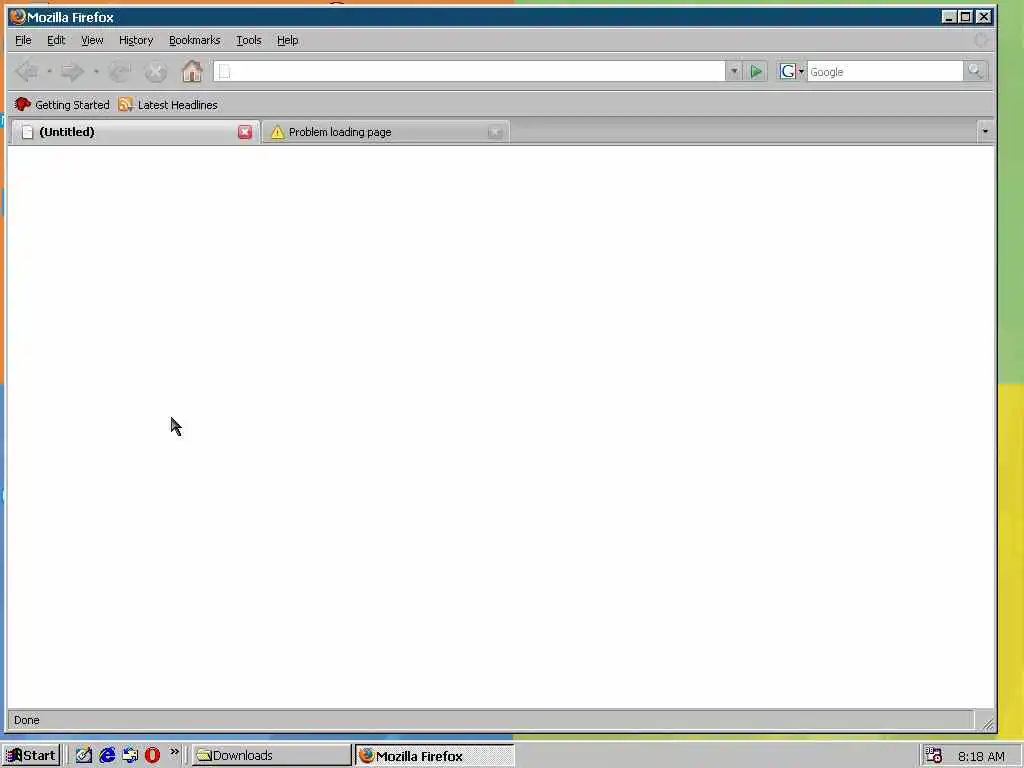Click the 8:18 AM system clock
The width and height of the screenshot is (1024, 768).
[x=982, y=756]
